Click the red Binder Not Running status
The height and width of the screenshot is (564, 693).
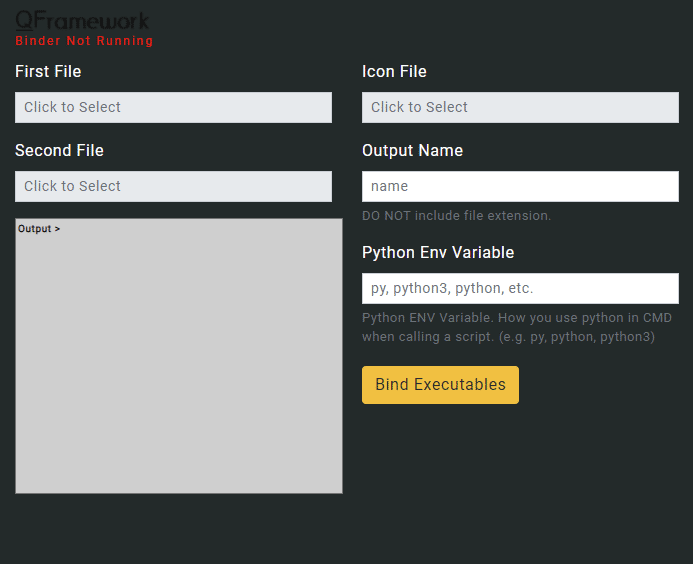tap(84, 41)
